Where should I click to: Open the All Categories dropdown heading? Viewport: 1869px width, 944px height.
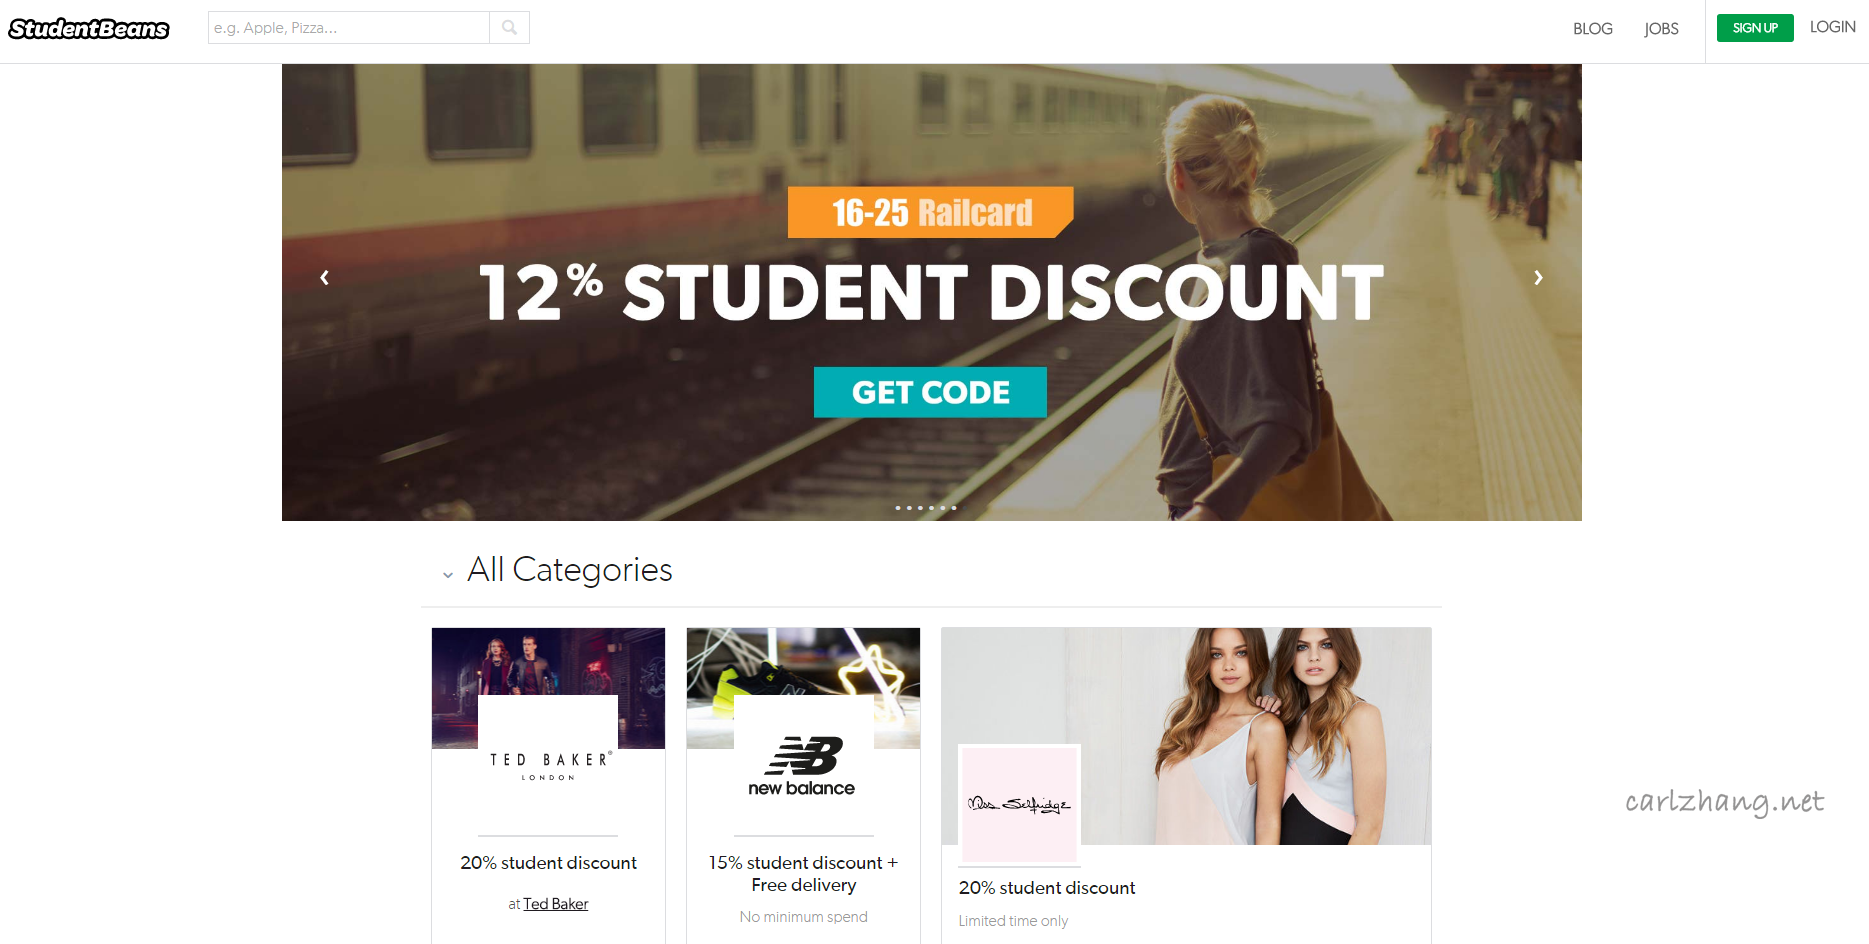pos(570,570)
